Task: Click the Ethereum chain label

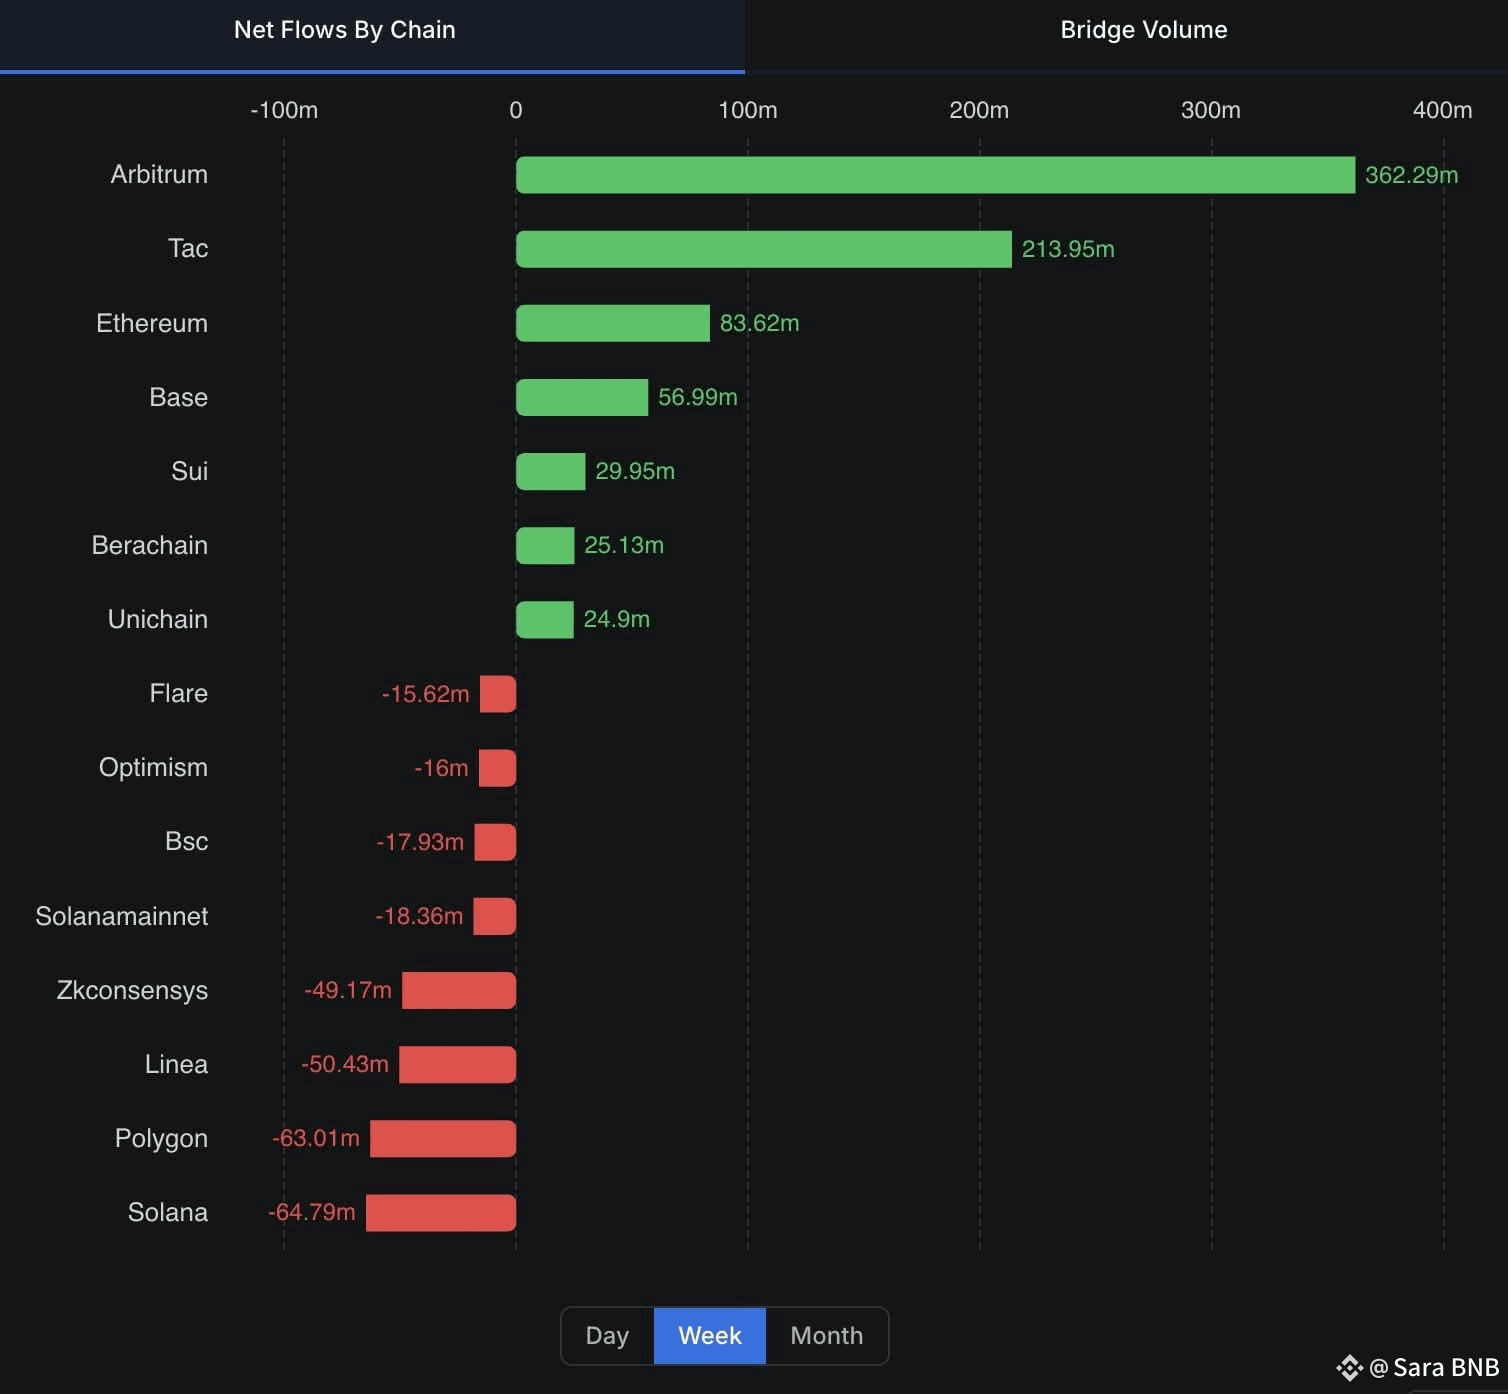Action: point(152,323)
